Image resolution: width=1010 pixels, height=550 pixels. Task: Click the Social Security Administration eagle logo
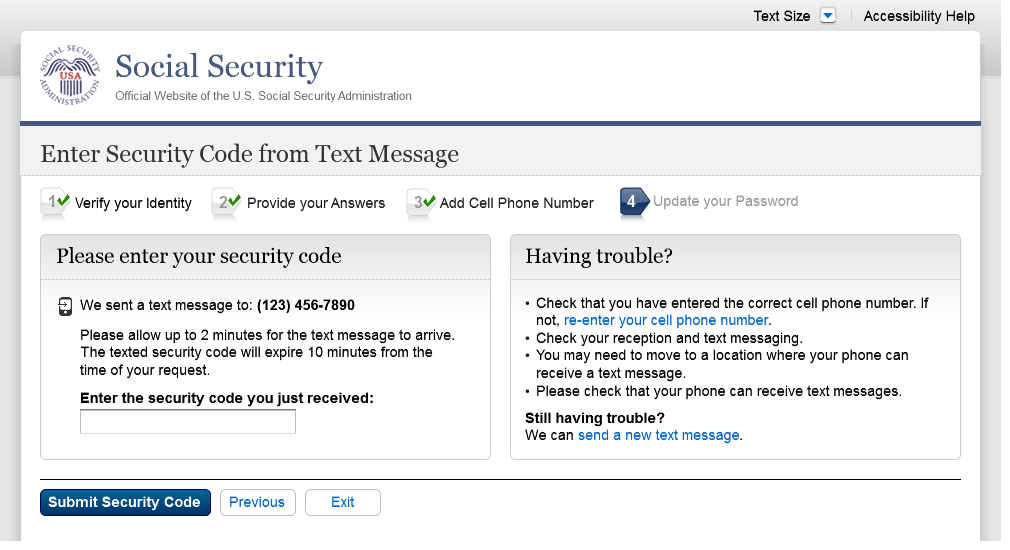(70, 75)
